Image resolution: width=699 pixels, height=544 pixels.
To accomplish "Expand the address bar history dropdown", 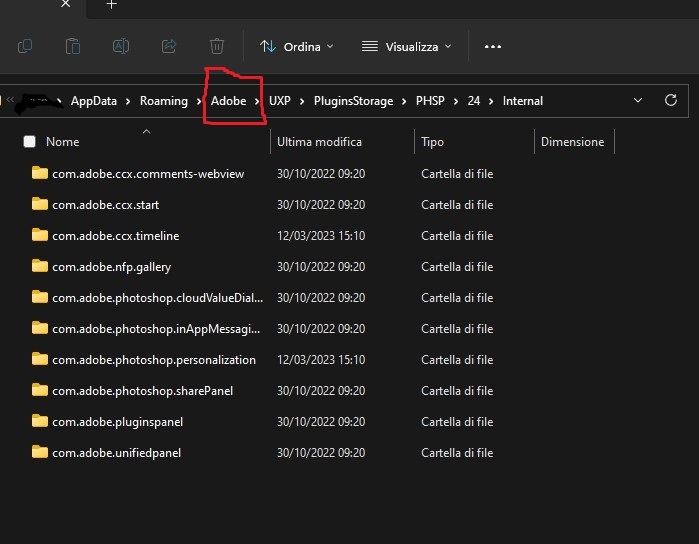I will click(x=638, y=100).
